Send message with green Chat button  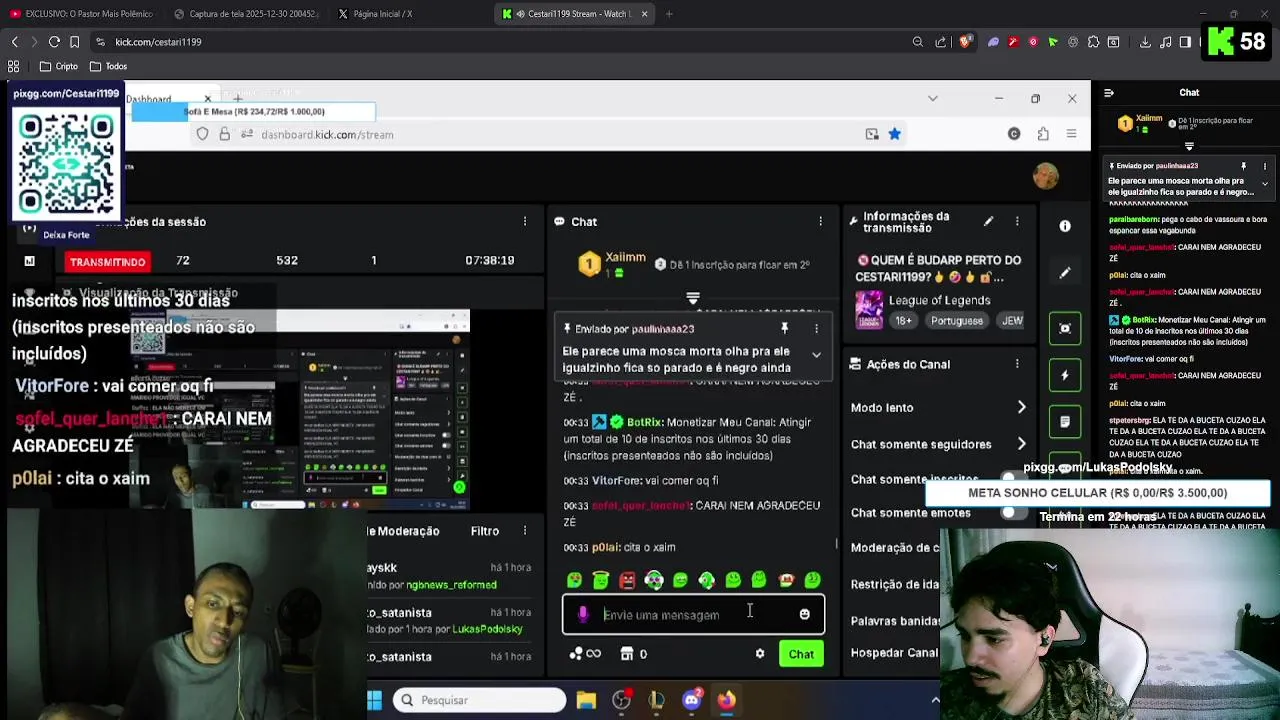[x=801, y=654]
